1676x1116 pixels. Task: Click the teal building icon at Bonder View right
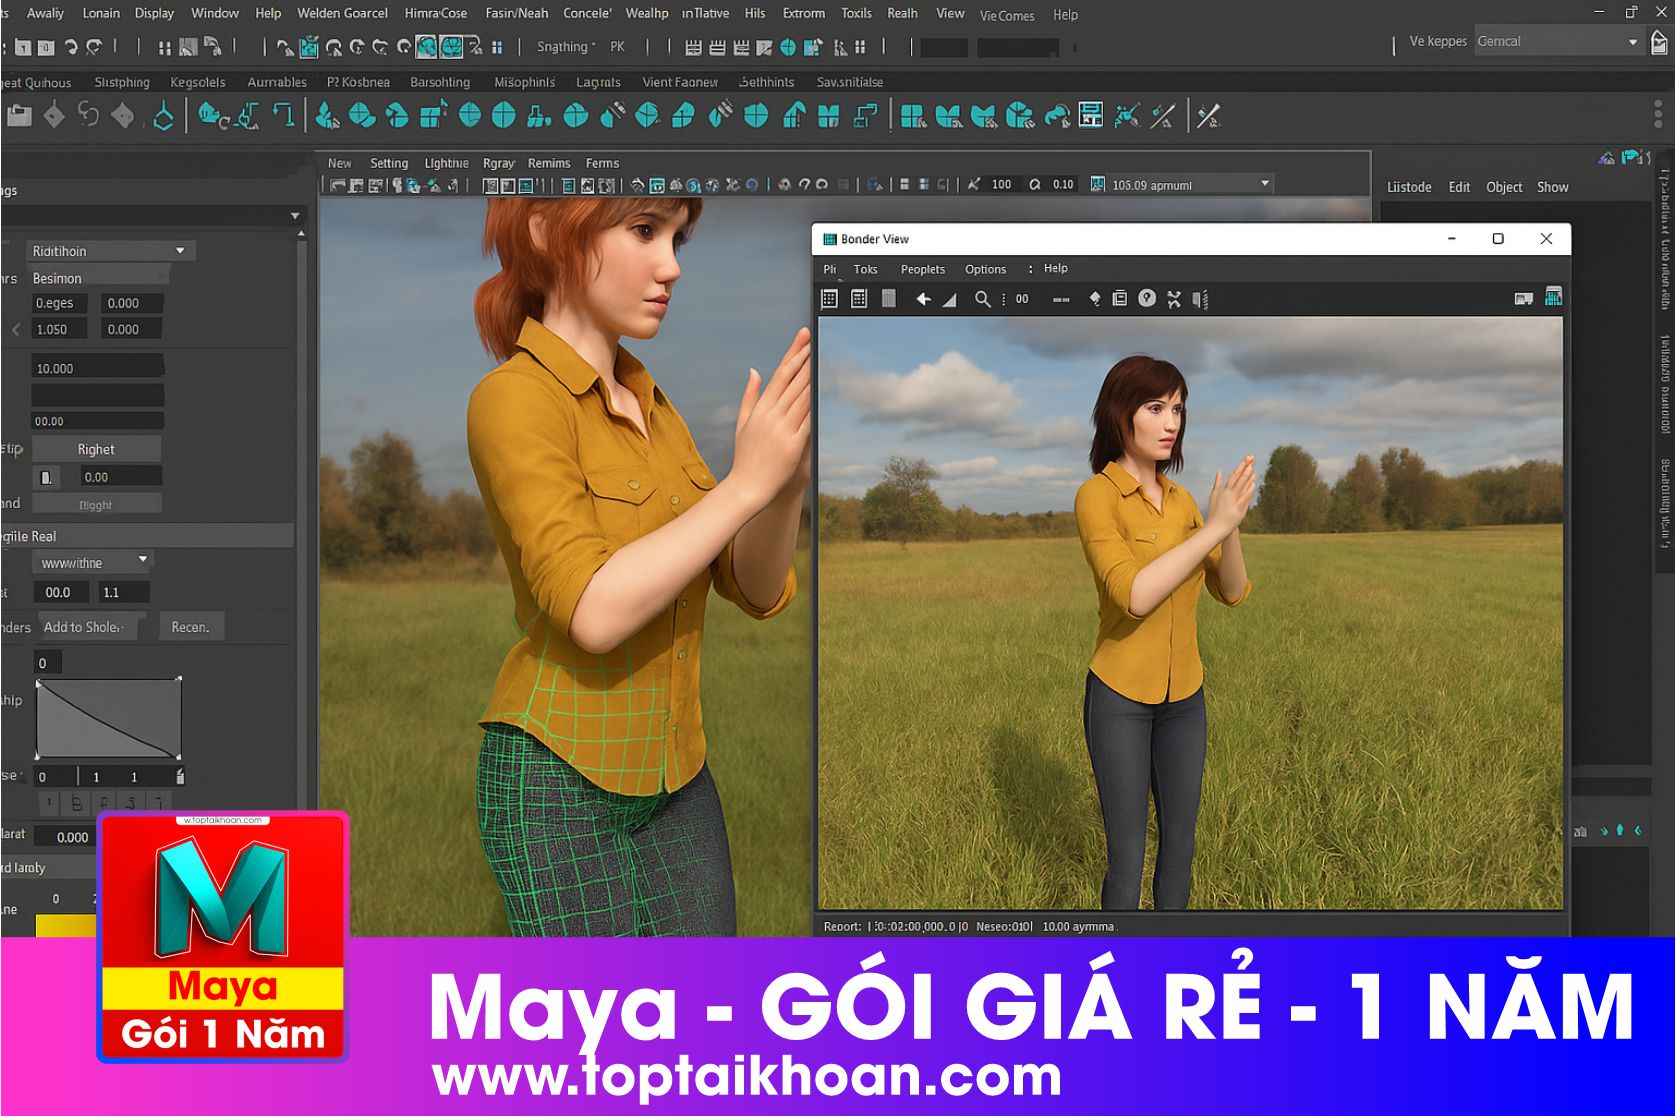(x=1553, y=297)
